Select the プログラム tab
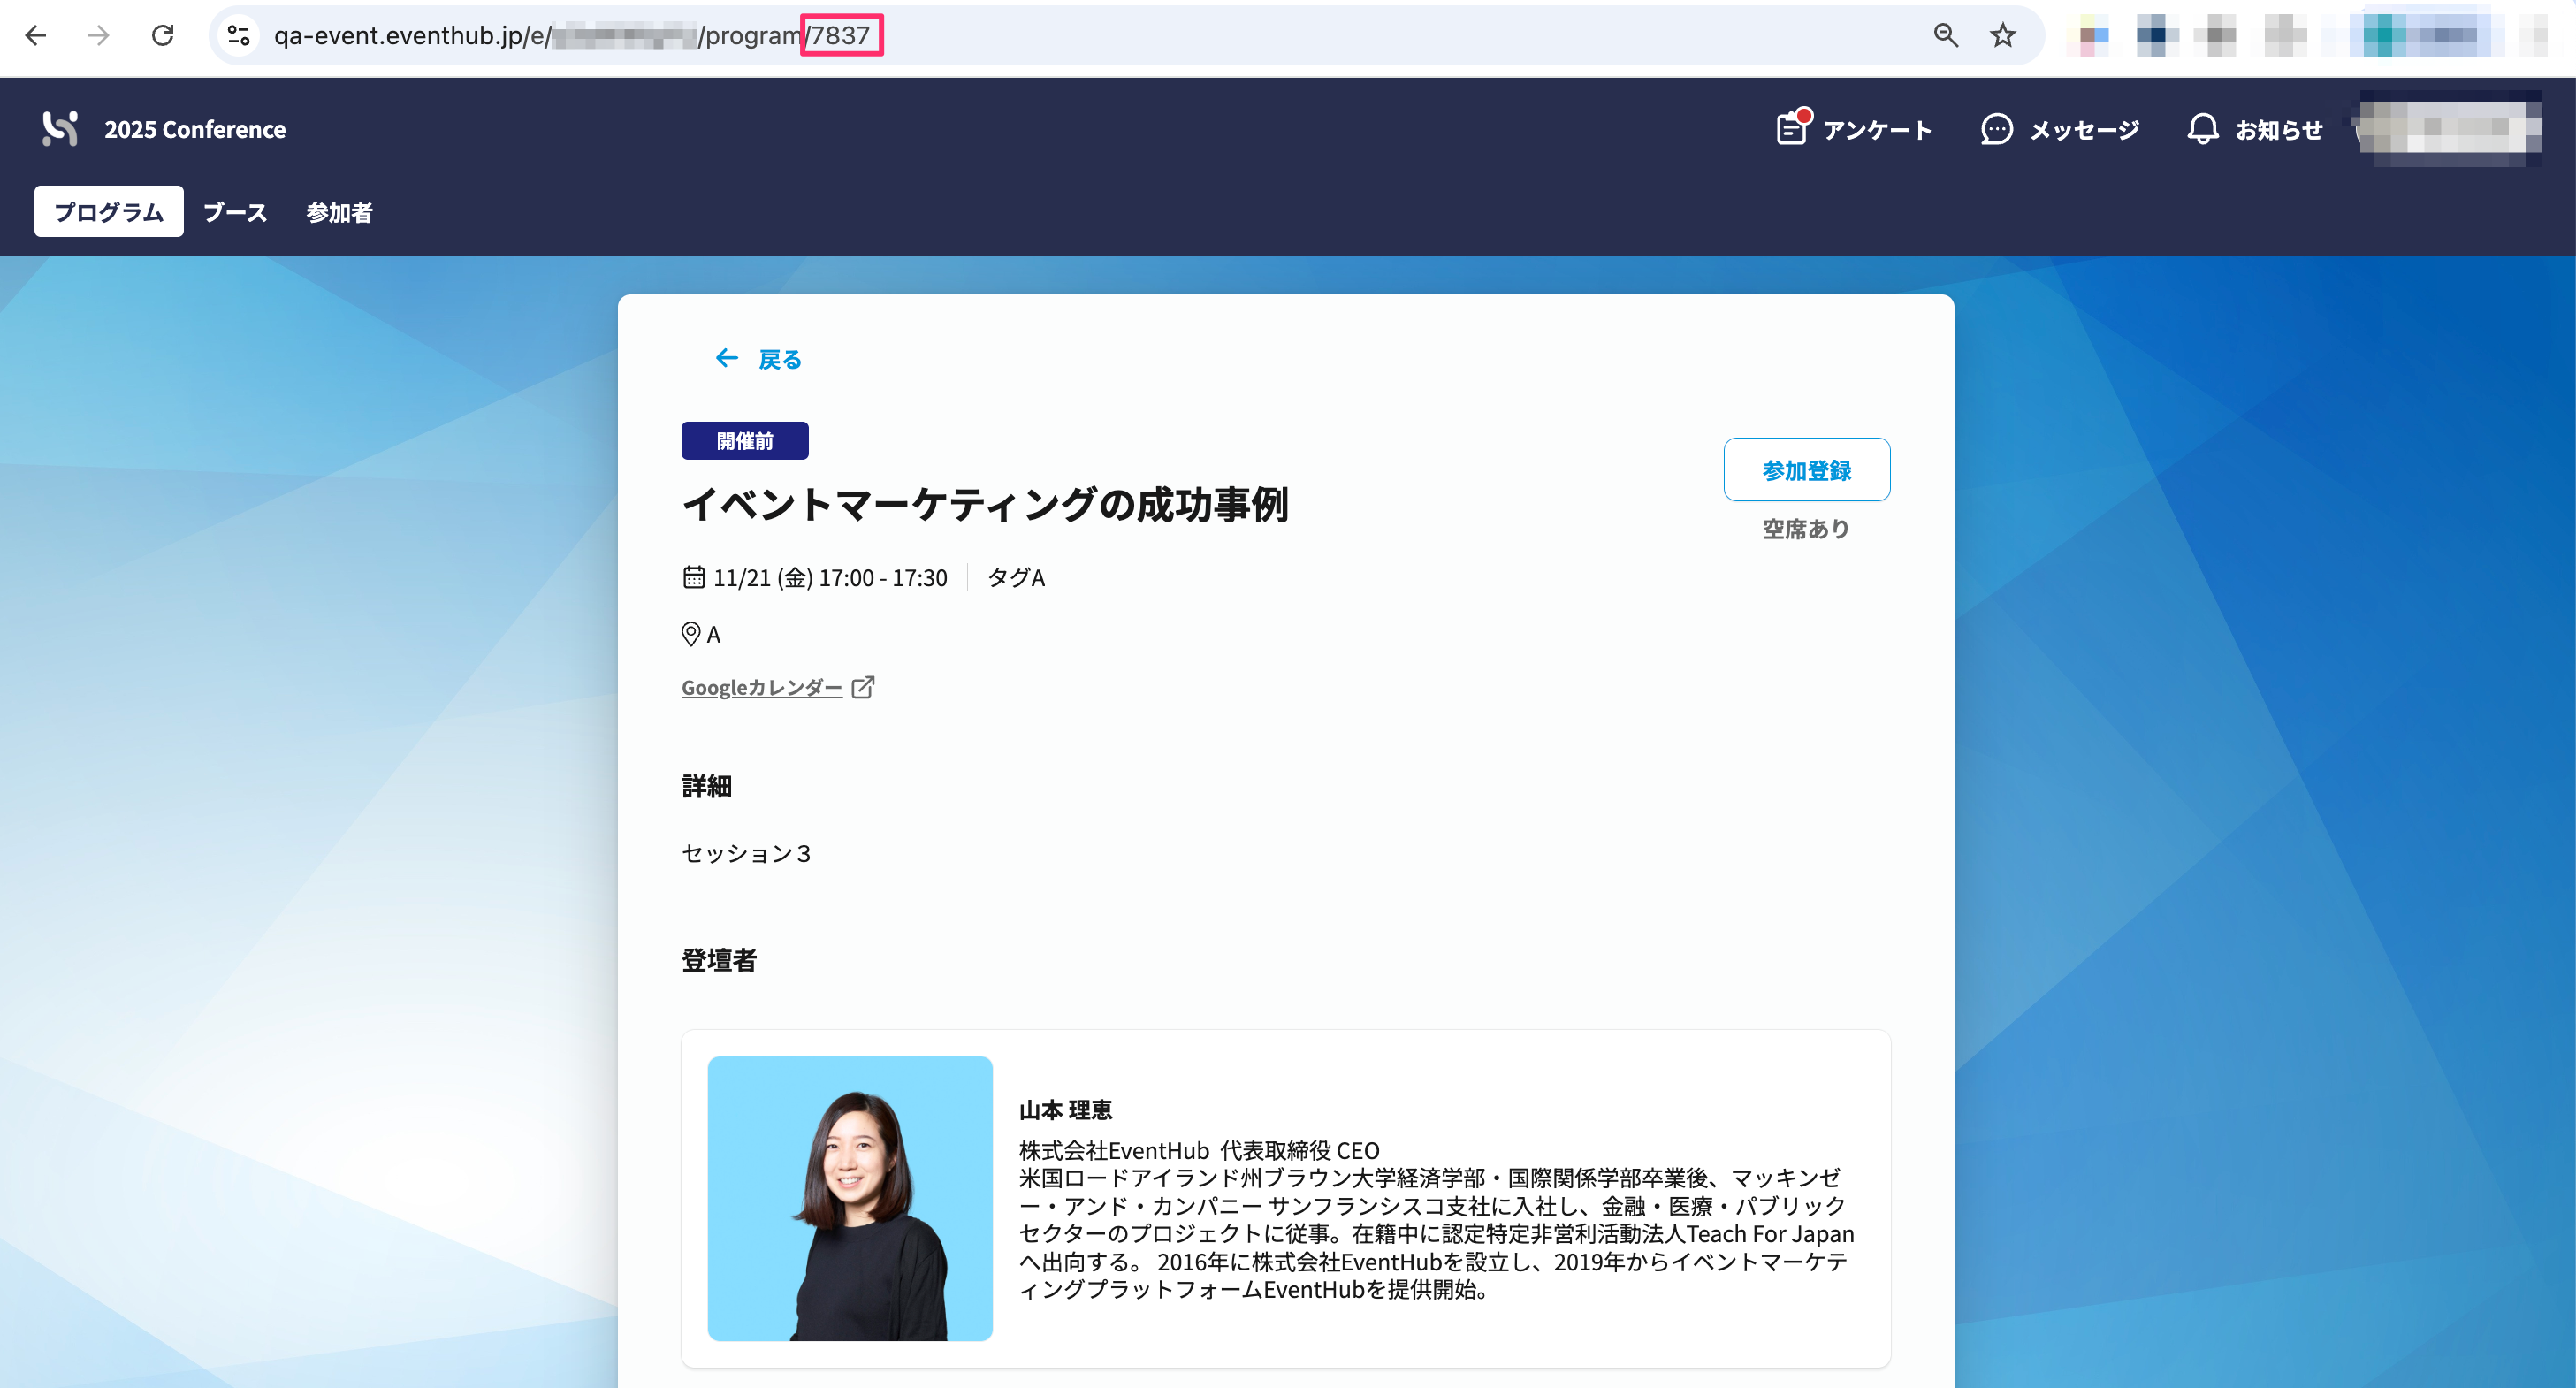2576x1388 pixels. [x=109, y=212]
